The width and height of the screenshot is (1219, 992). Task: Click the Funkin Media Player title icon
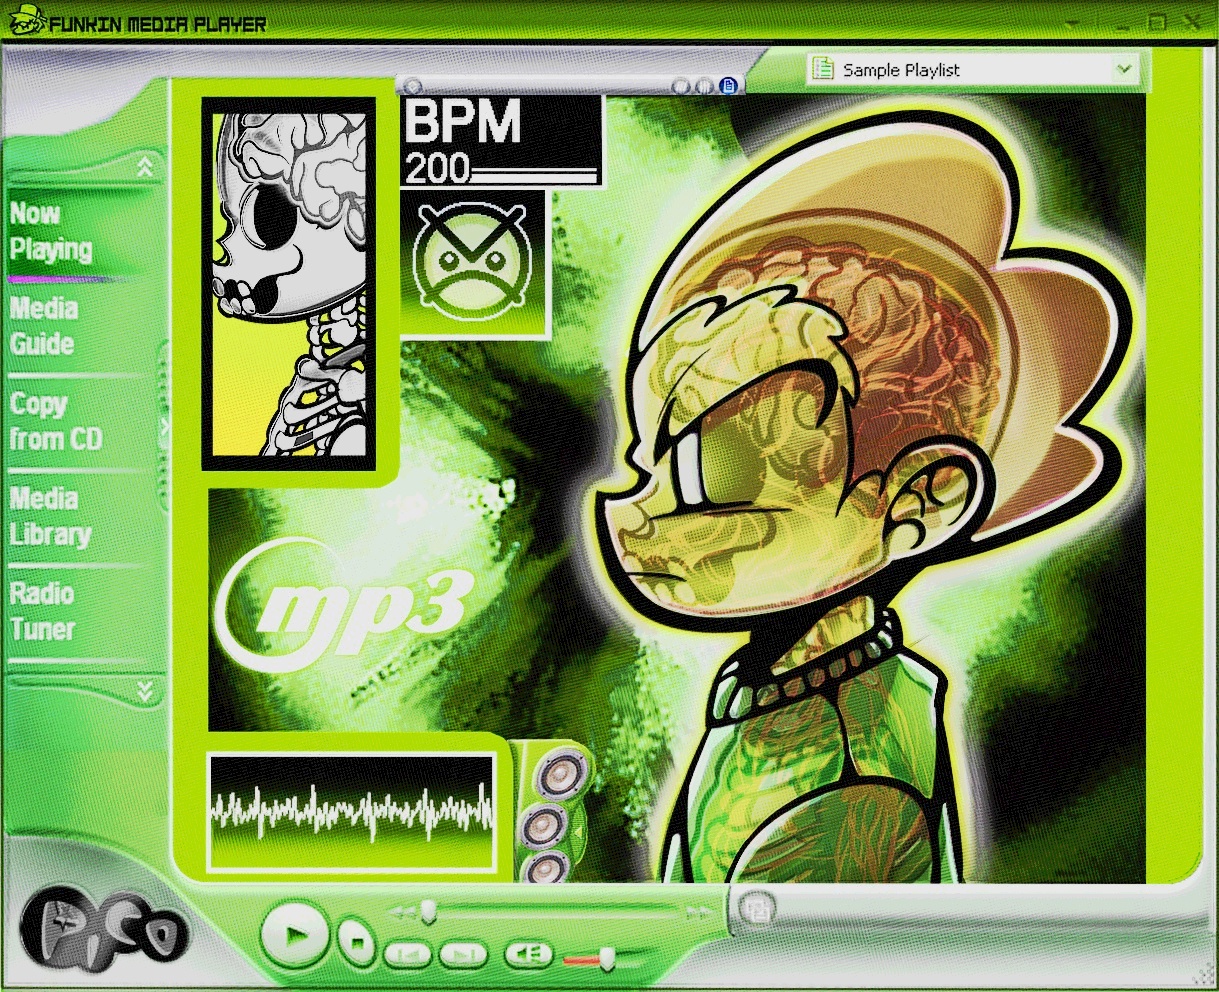(27, 20)
